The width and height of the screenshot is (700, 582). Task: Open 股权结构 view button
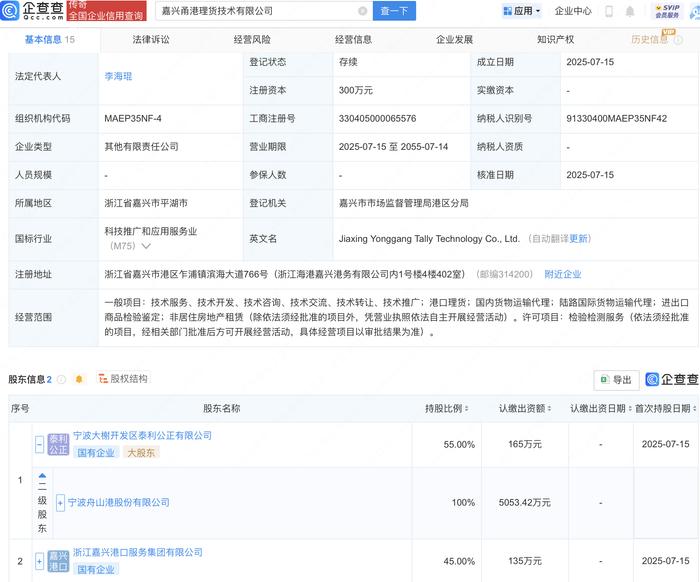123,379
